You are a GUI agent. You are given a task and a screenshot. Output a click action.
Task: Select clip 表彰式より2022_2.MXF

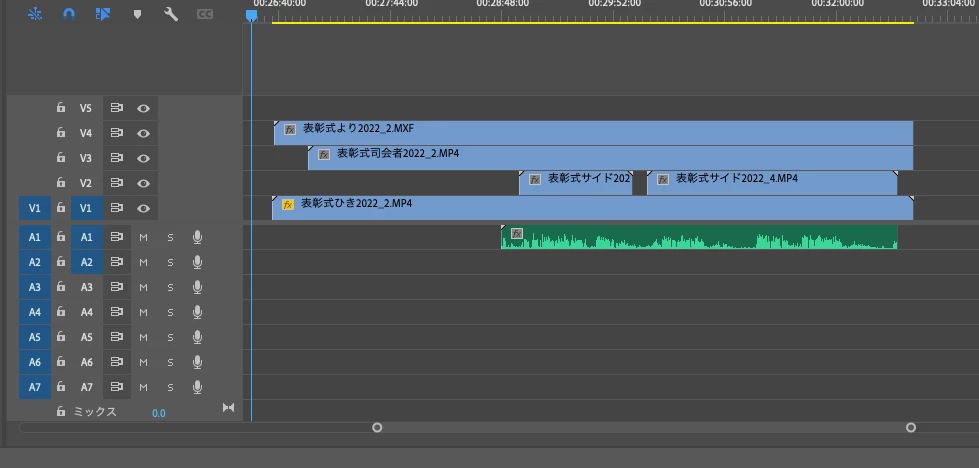[x=593, y=133]
